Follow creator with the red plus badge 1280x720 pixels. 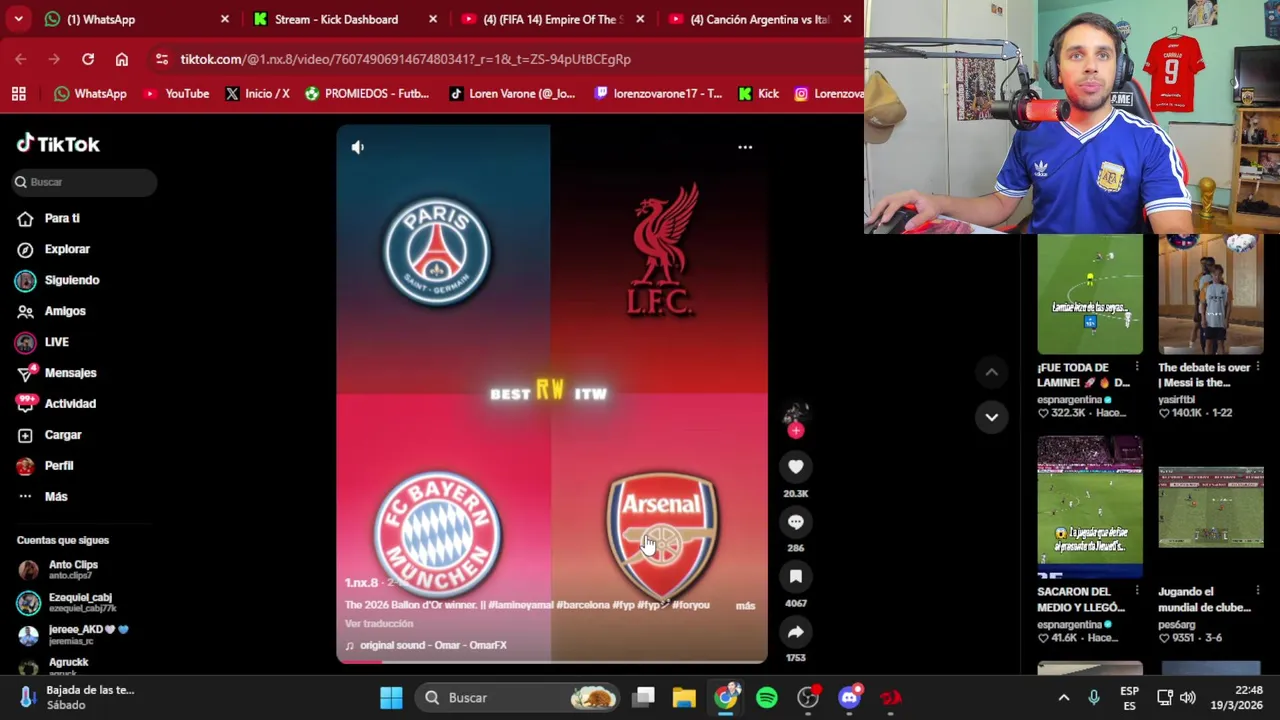[x=796, y=430]
